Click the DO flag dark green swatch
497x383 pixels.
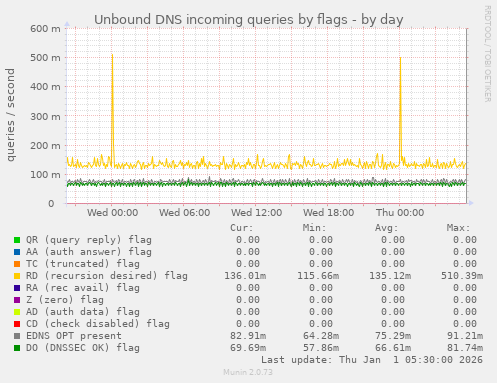[17, 348]
